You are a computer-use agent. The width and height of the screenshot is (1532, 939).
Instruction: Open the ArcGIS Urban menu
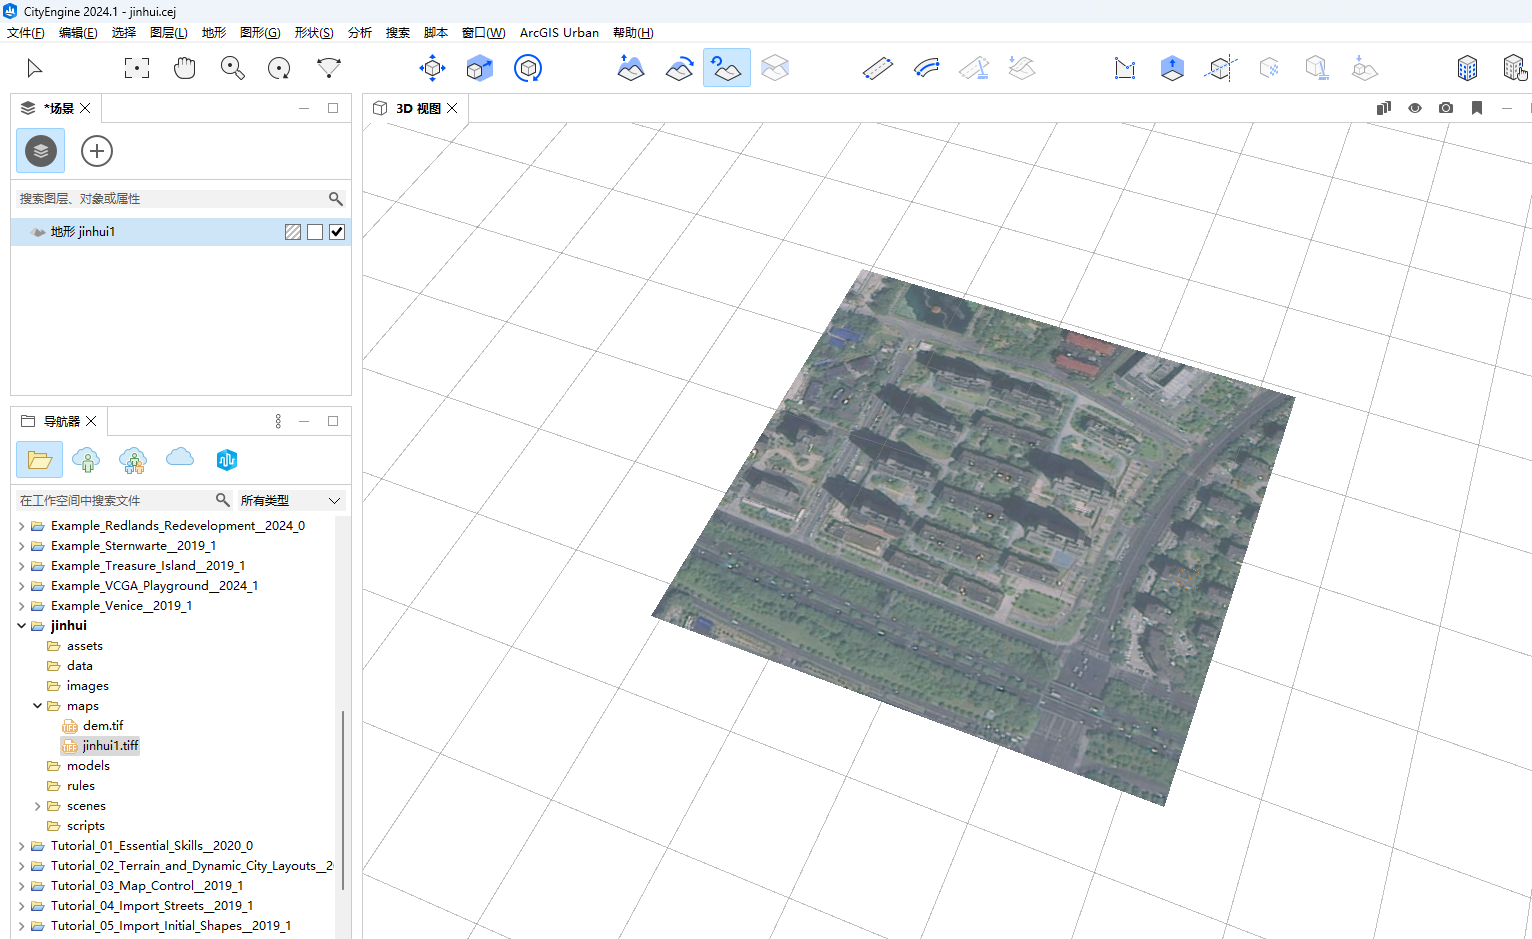click(559, 33)
